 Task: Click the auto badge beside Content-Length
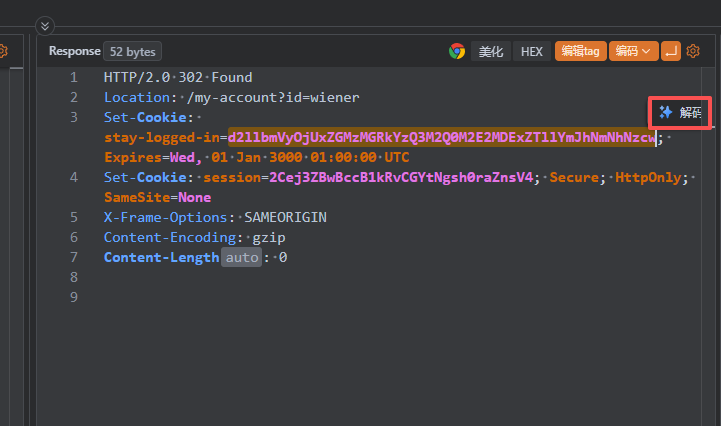[241, 258]
